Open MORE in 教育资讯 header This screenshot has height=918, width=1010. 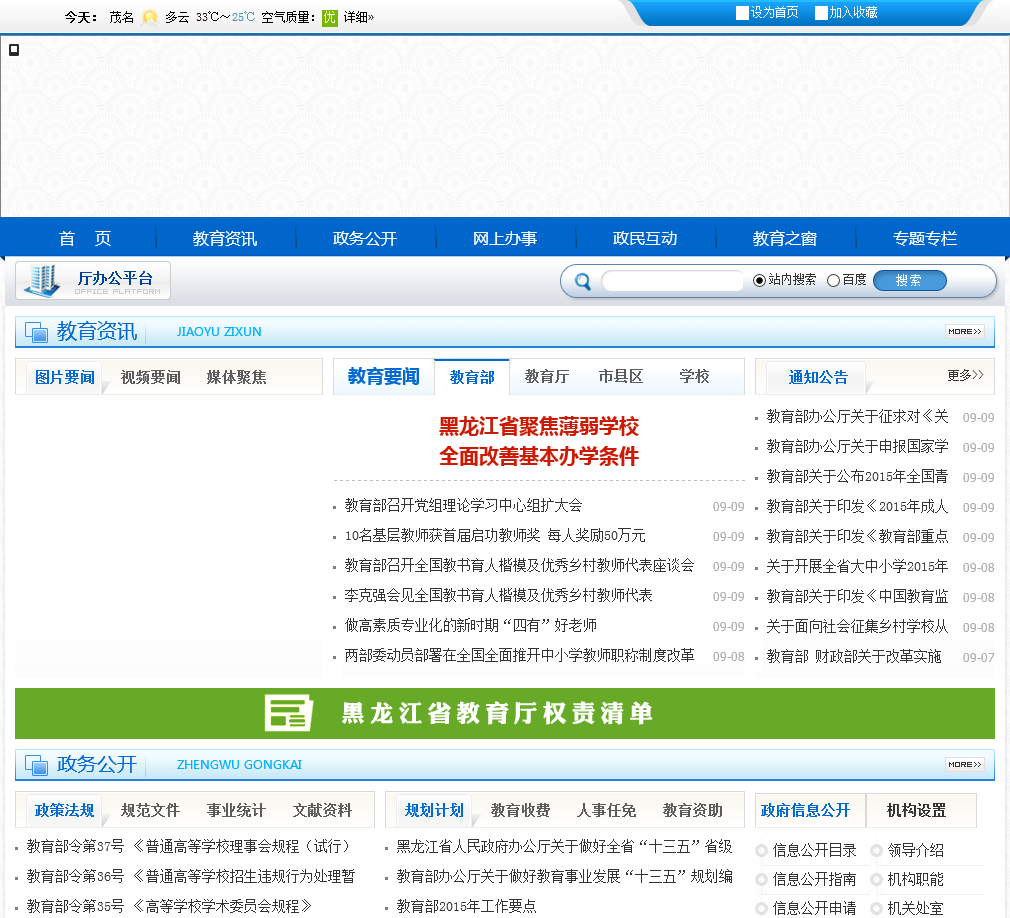coord(964,331)
